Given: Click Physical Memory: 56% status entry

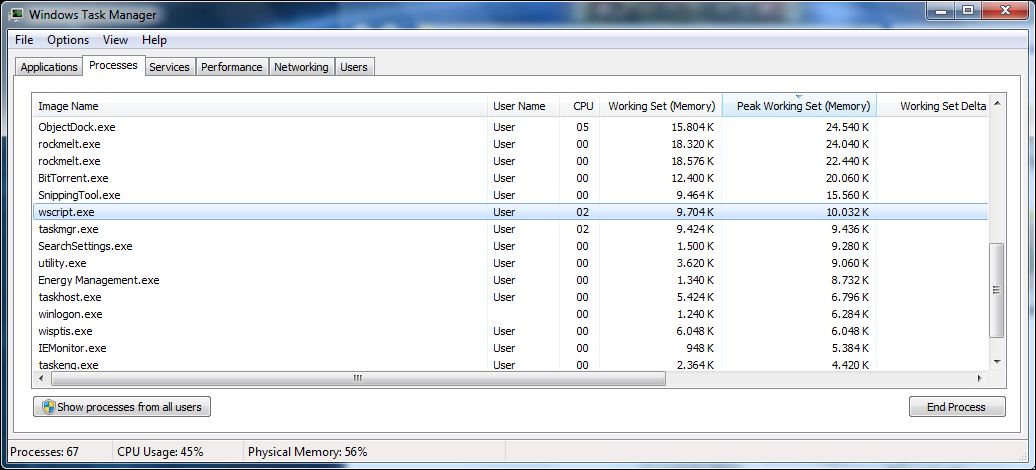Looking at the screenshot, I should [x=307, y=452].
